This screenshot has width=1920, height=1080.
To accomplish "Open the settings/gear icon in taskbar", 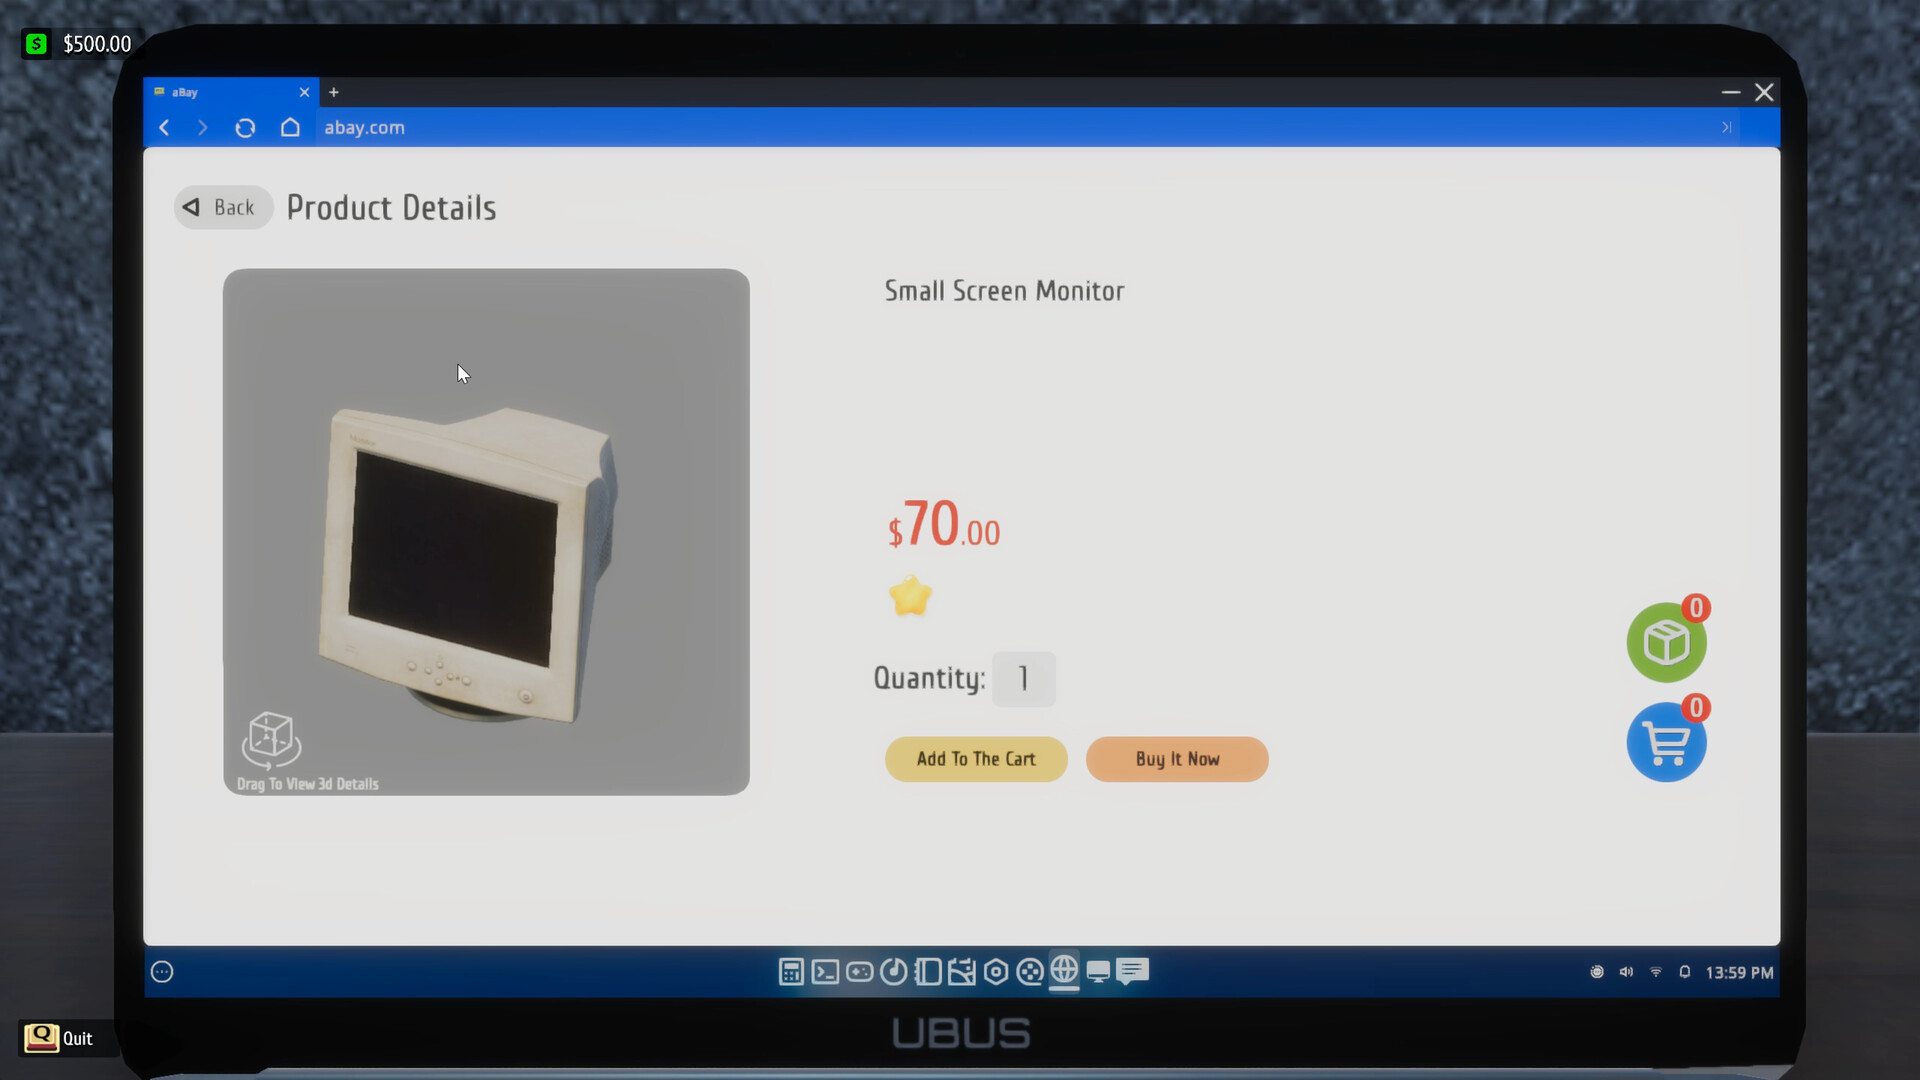I will click(x=996, y=972).
